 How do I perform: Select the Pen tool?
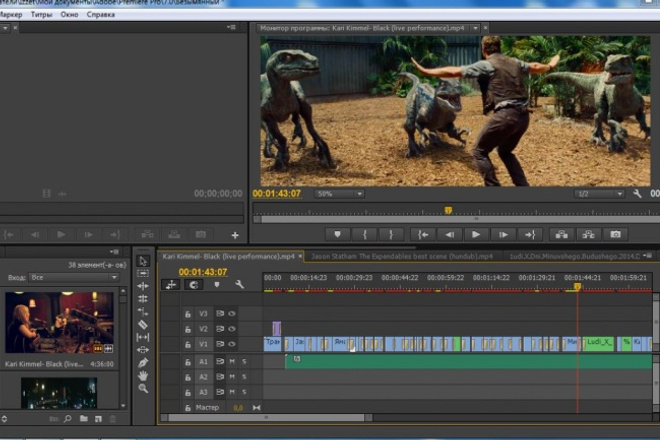(x=143, y=363)
